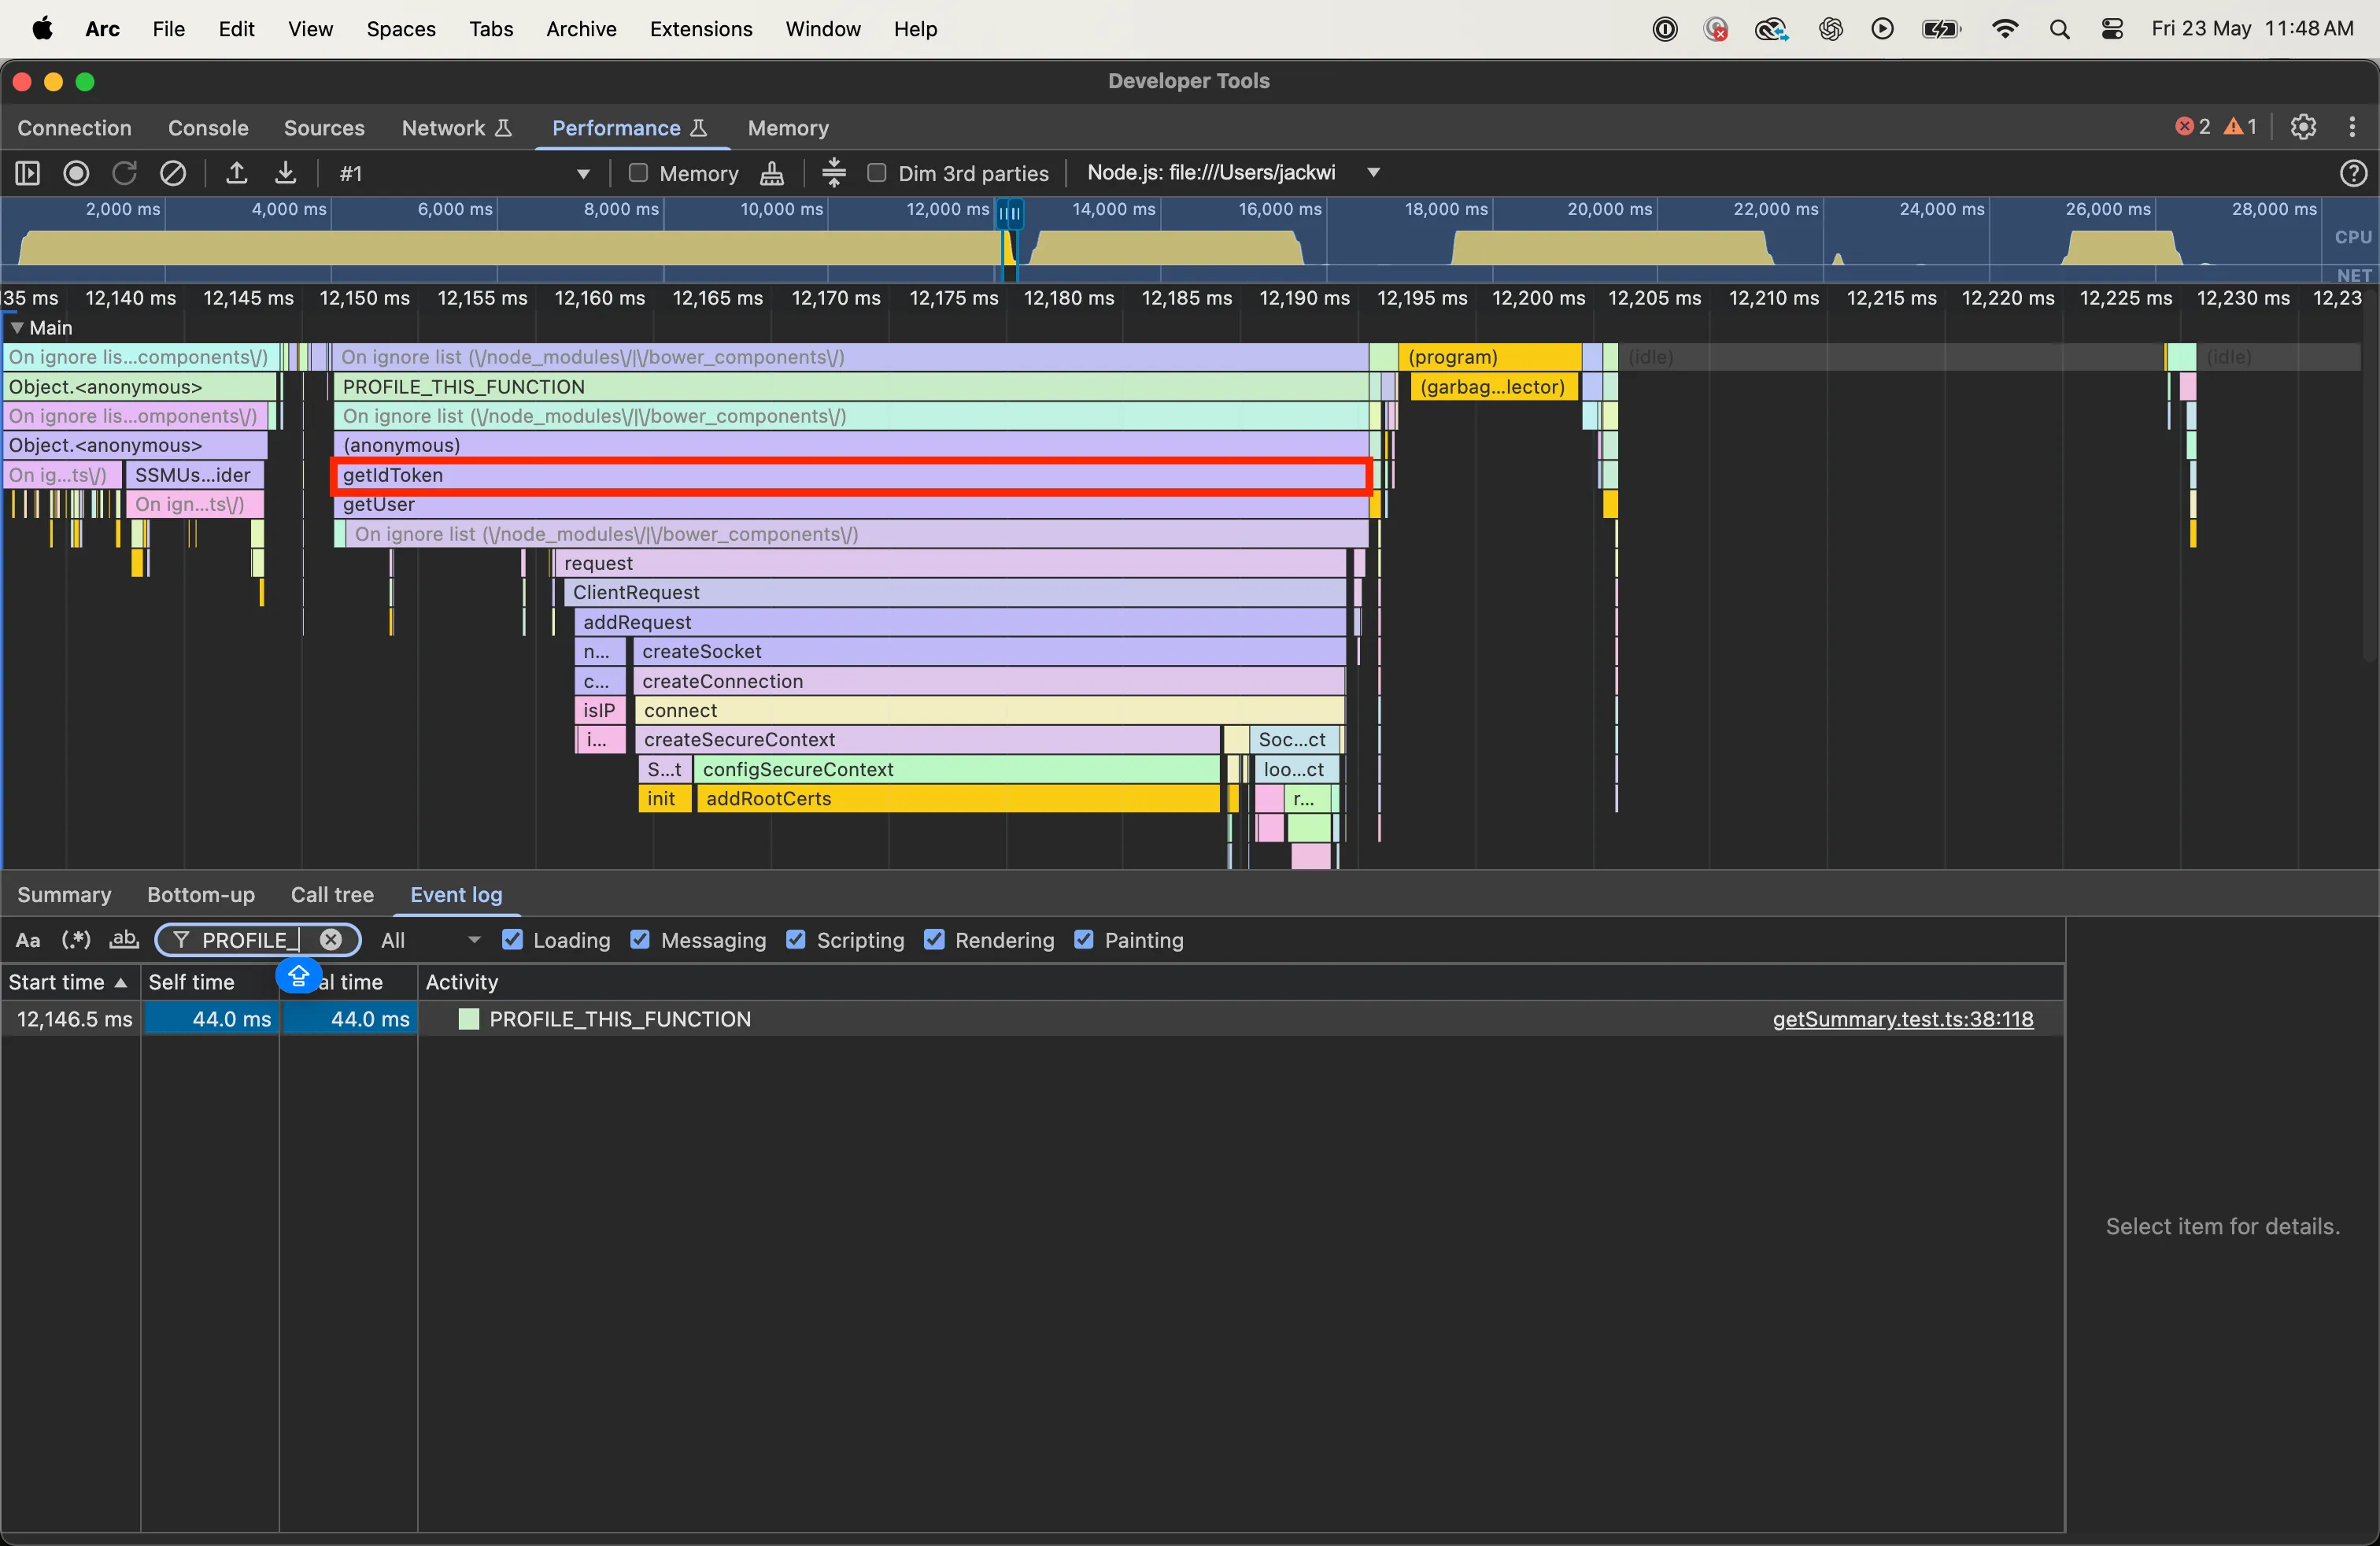
Task: Open the Node.js target selector dropdown
Action: (x=1234, y=173)
